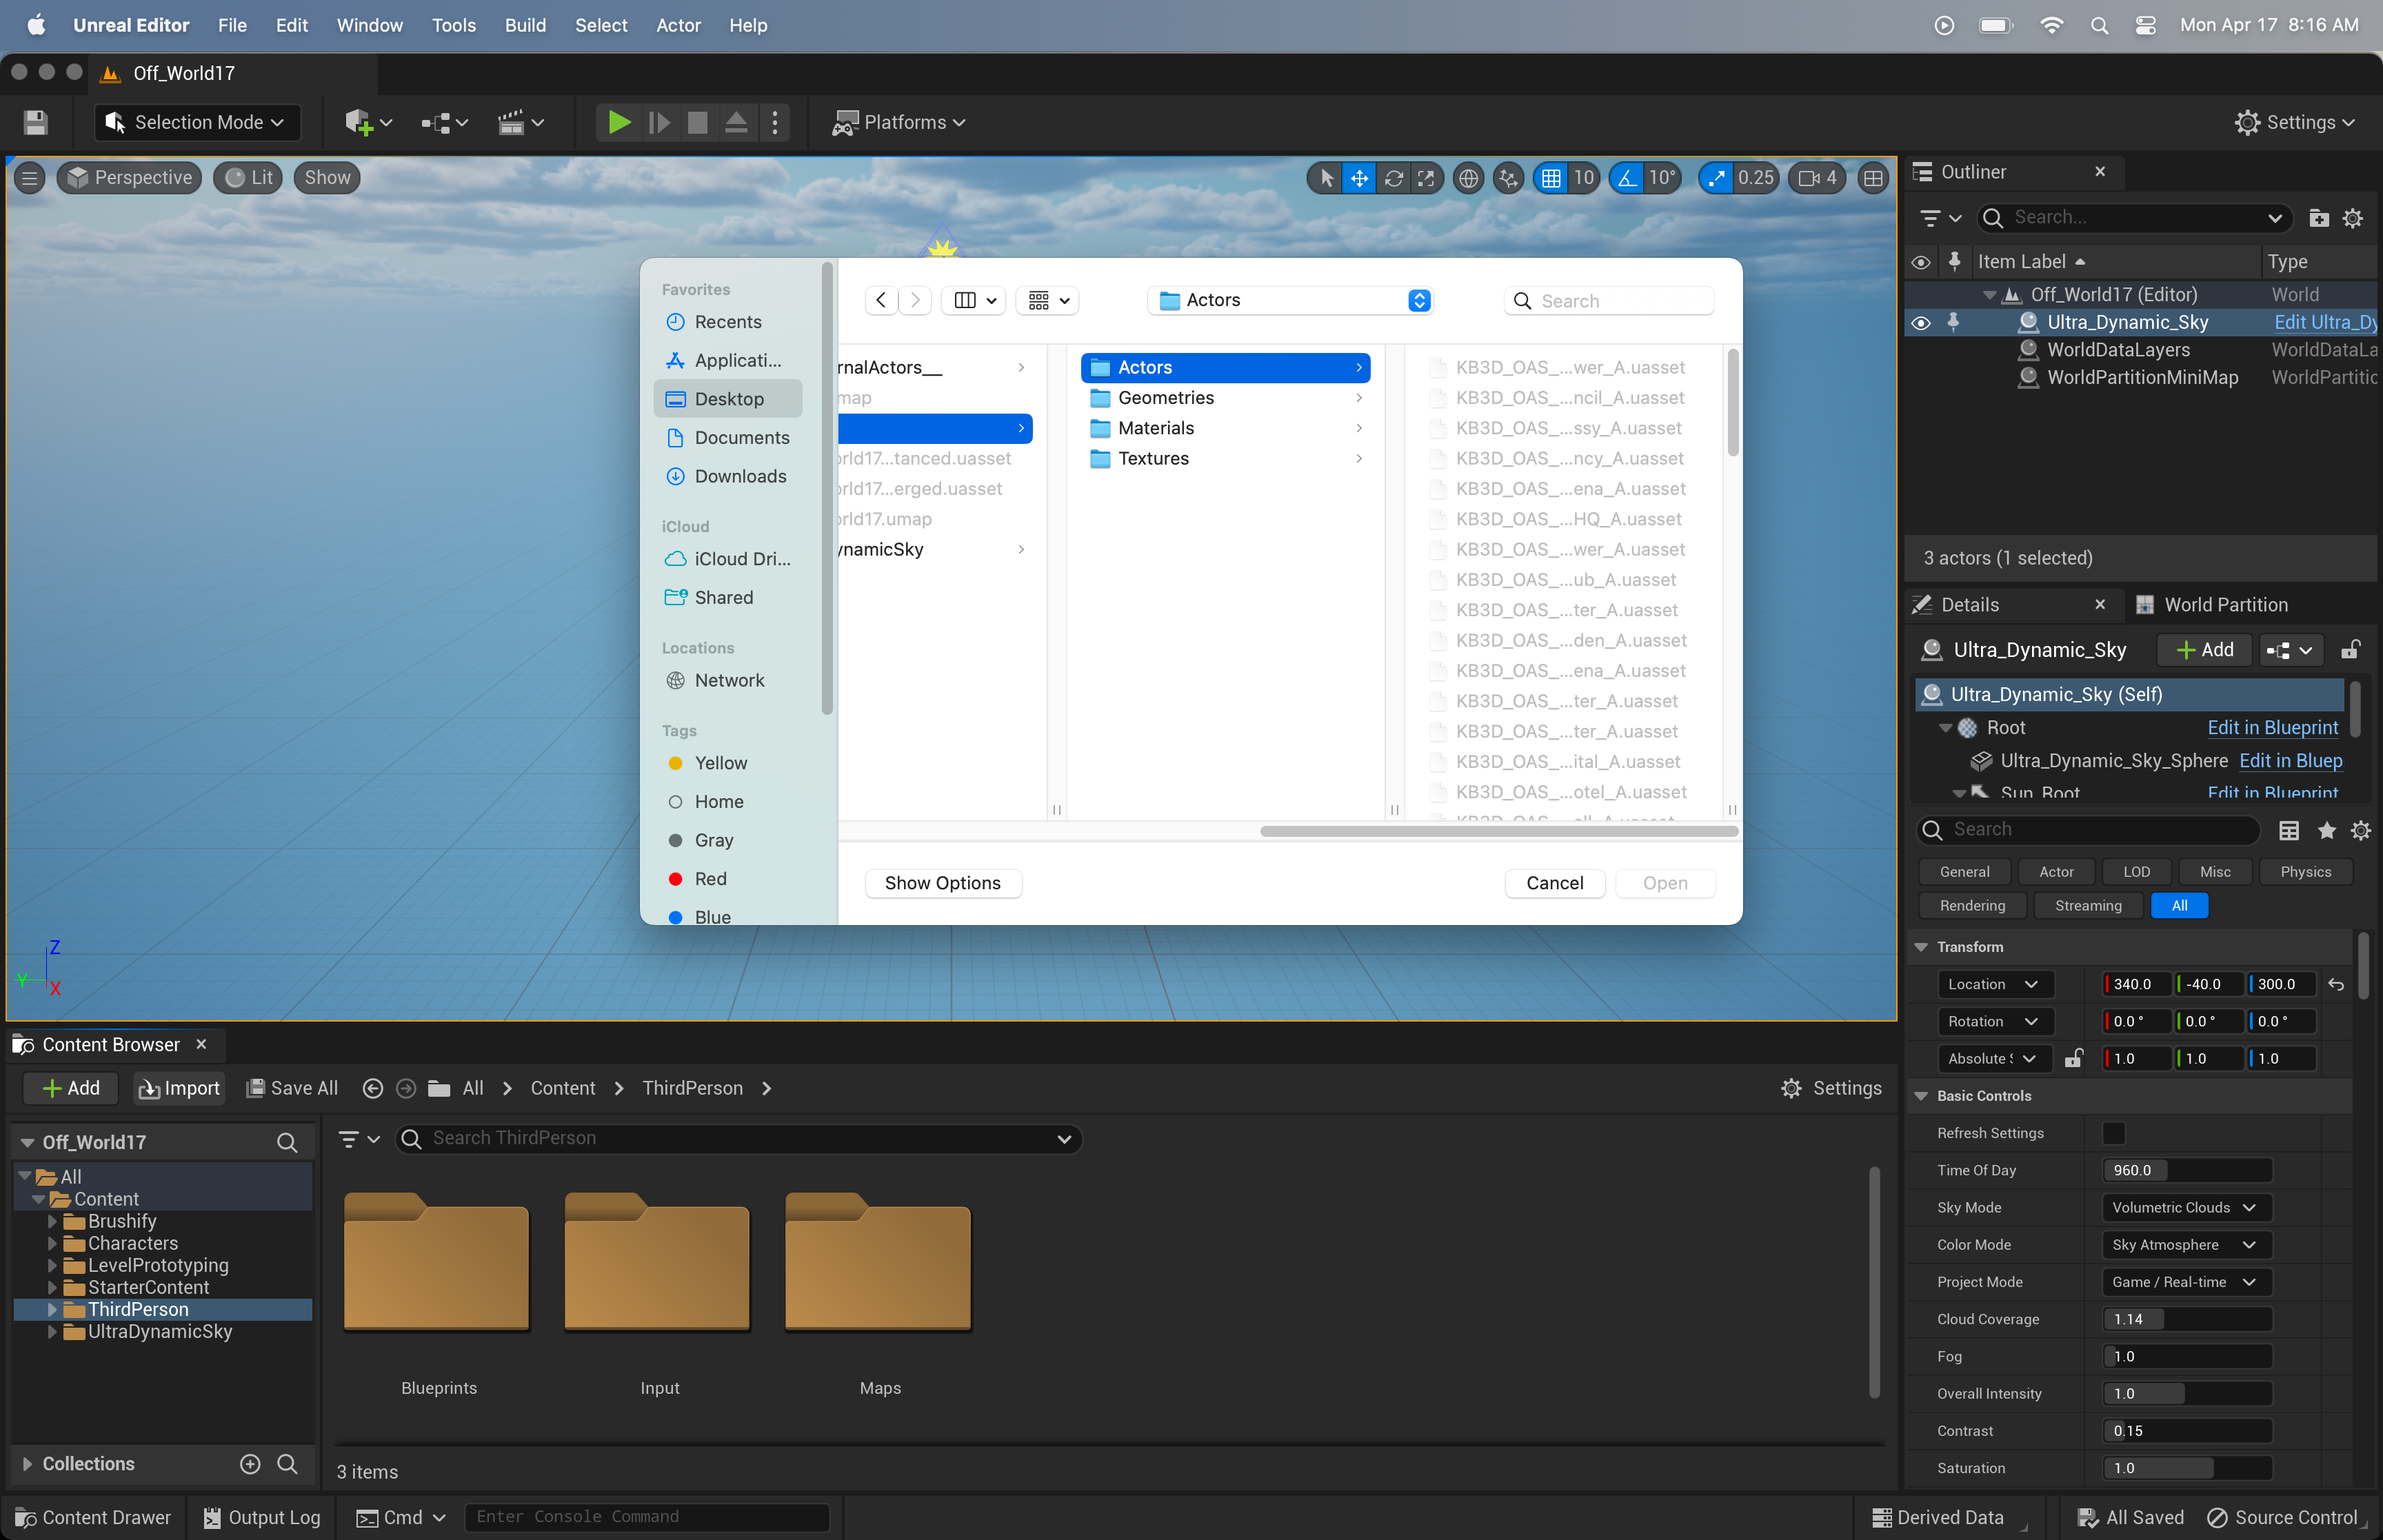Screen dimensions: 2383x1540
Task: Open Outliner filter dropdown icon
Action: pos(1940,218)
